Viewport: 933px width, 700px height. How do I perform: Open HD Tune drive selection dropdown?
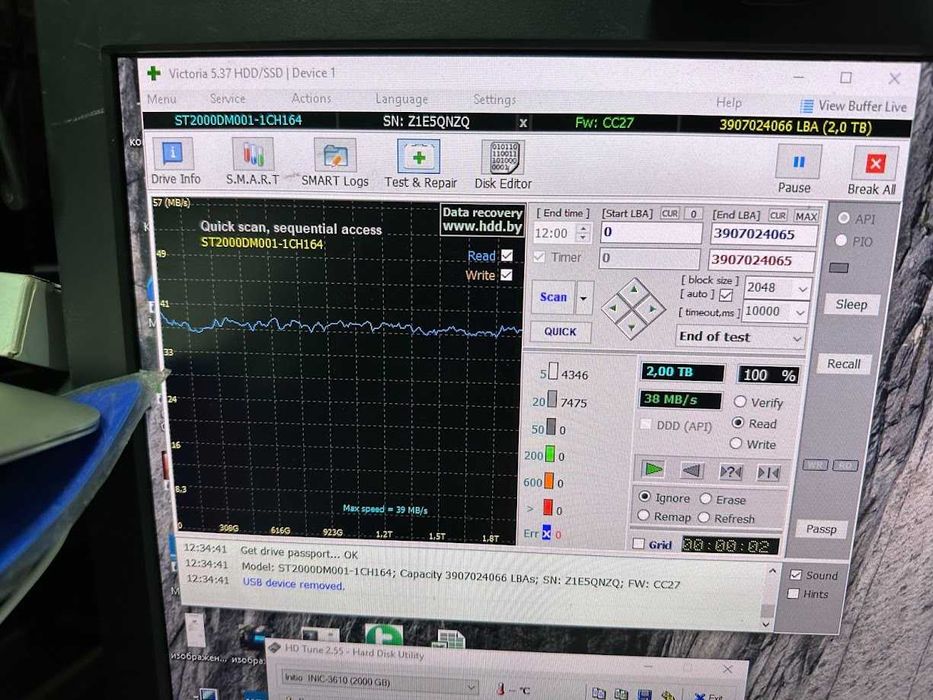pyautogui.click(x=379, y=683)
